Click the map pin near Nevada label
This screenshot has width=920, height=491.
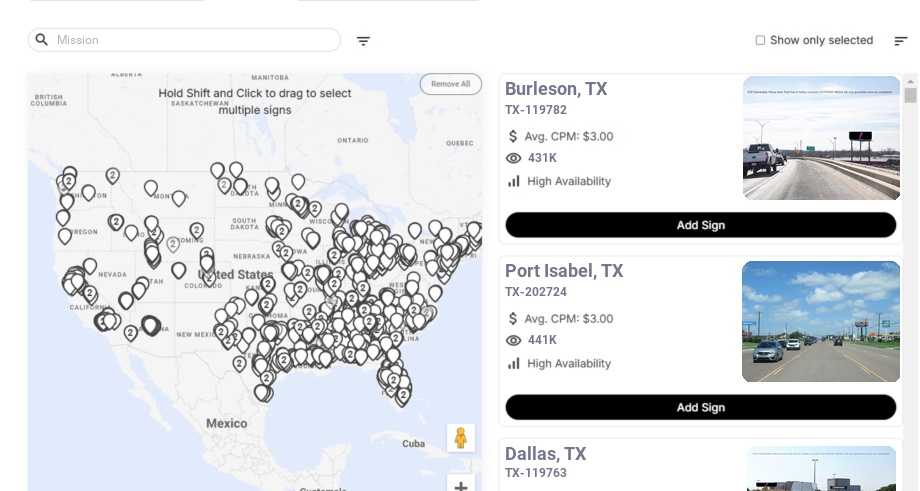coord(90,266)
